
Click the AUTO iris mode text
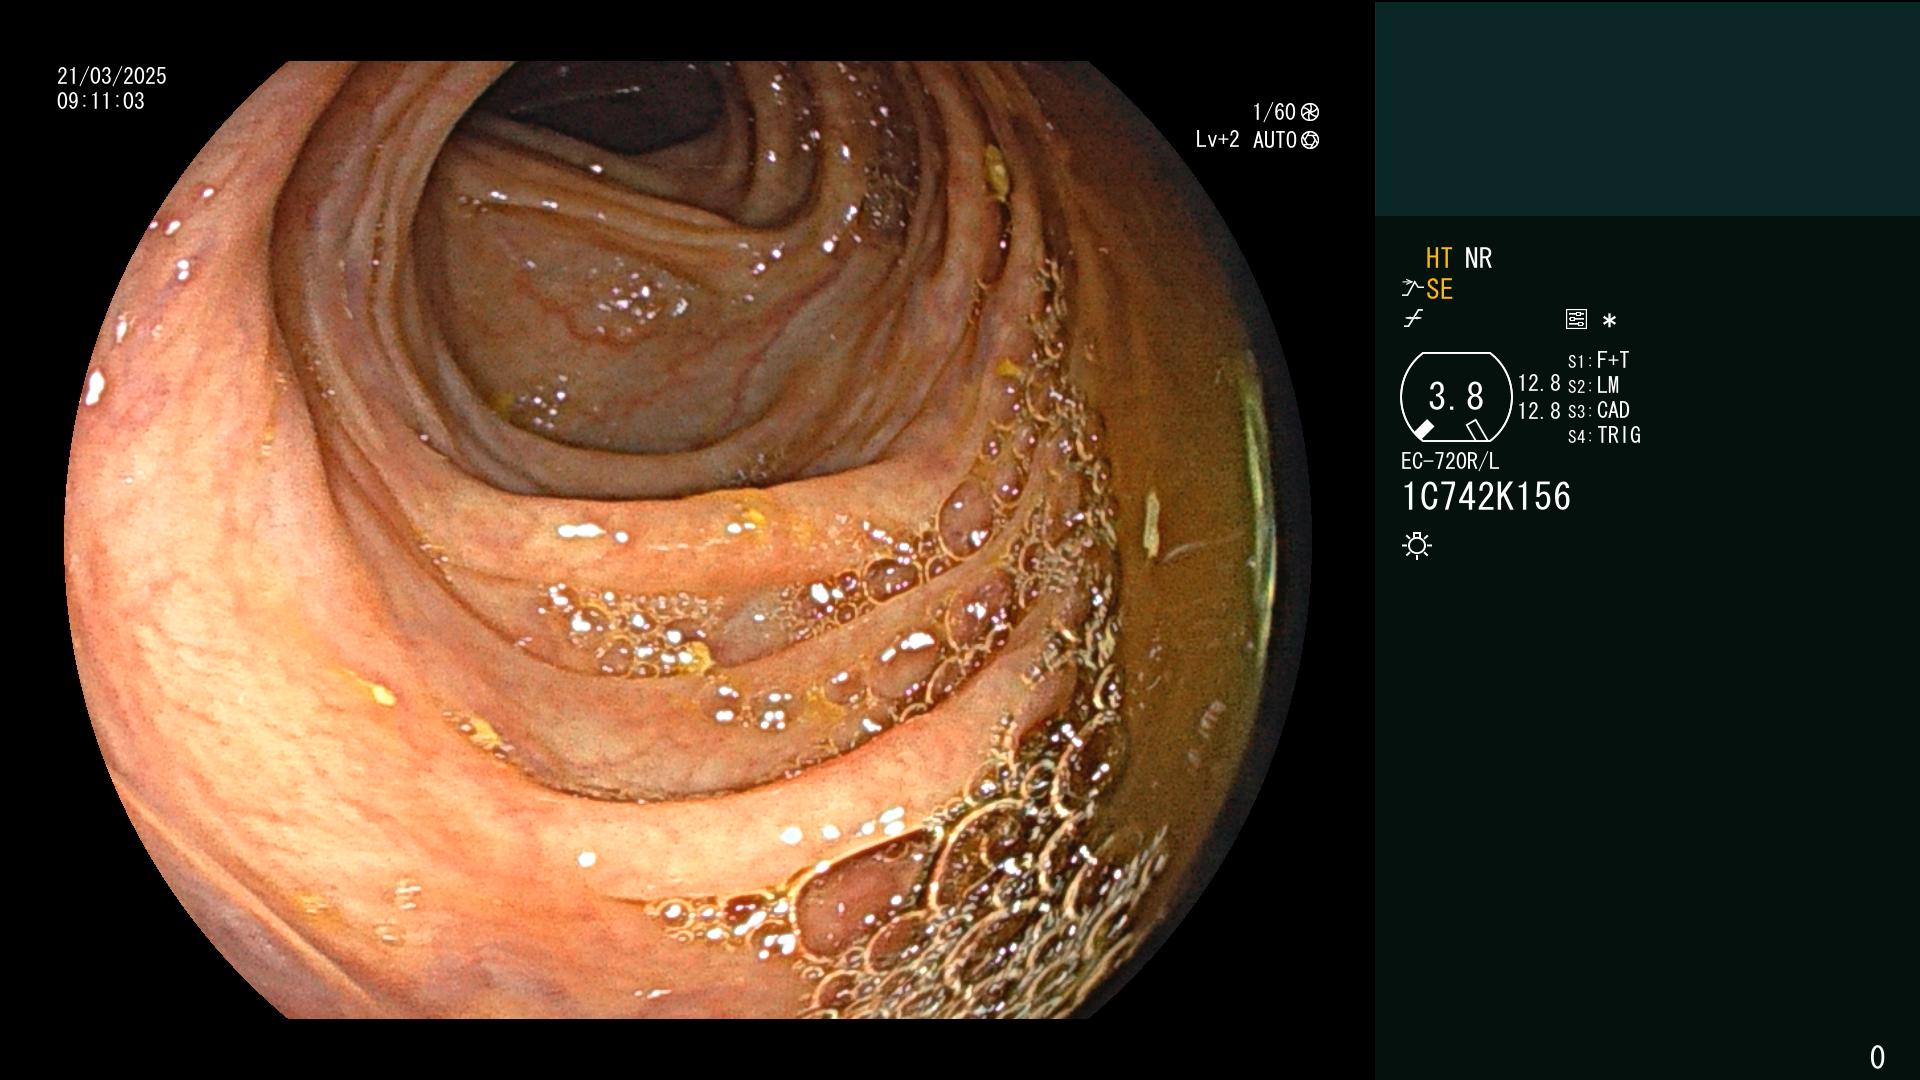coord(1275,140)
